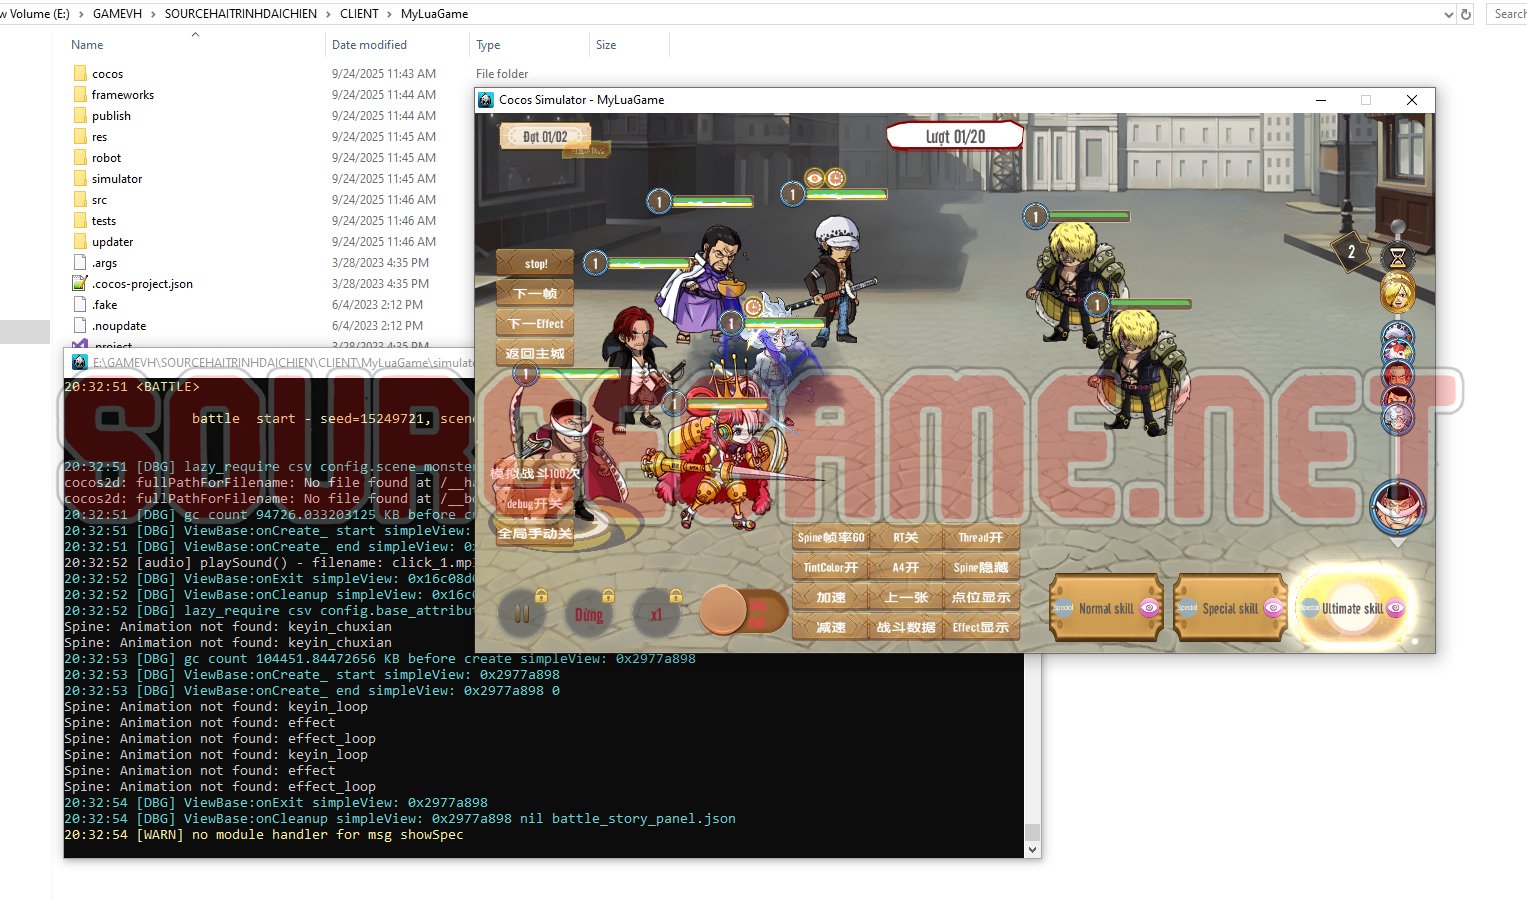Click the CLIENT breadcrumb in path
1527x900 pixels.
coord(359,14)
